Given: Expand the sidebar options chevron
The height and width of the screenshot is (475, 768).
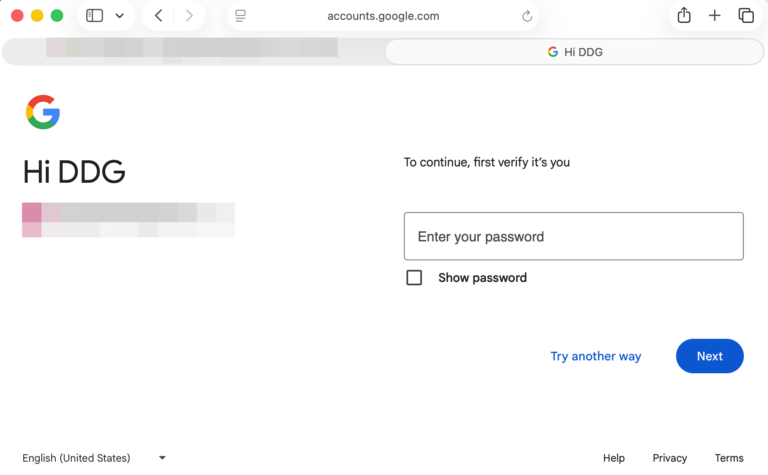Looking at the screenshot, I should (120, 16).
